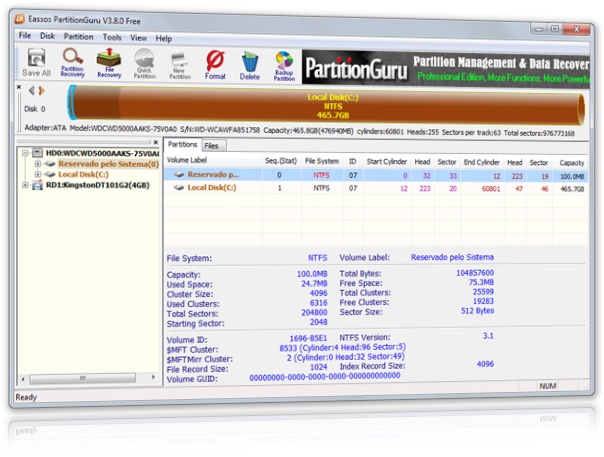Open Partition Recovery tool
Screen dimensions: 604x457
tap(73, 63)
